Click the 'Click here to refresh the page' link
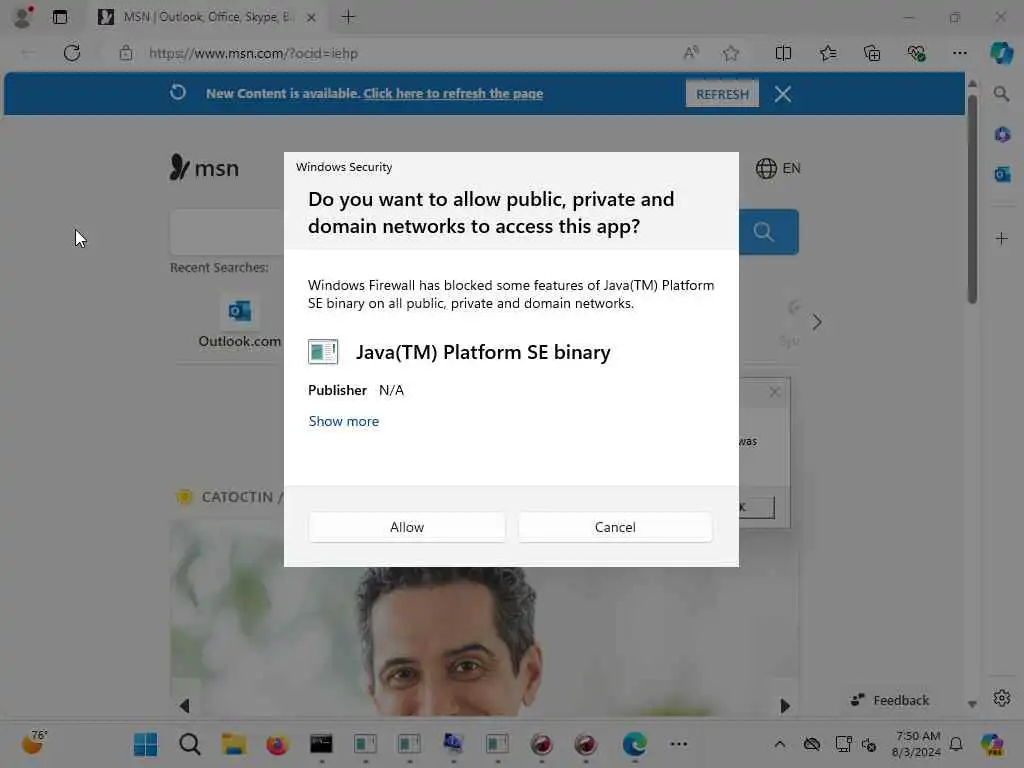Screen dimensions: 1024x768 tap(453, 93)
